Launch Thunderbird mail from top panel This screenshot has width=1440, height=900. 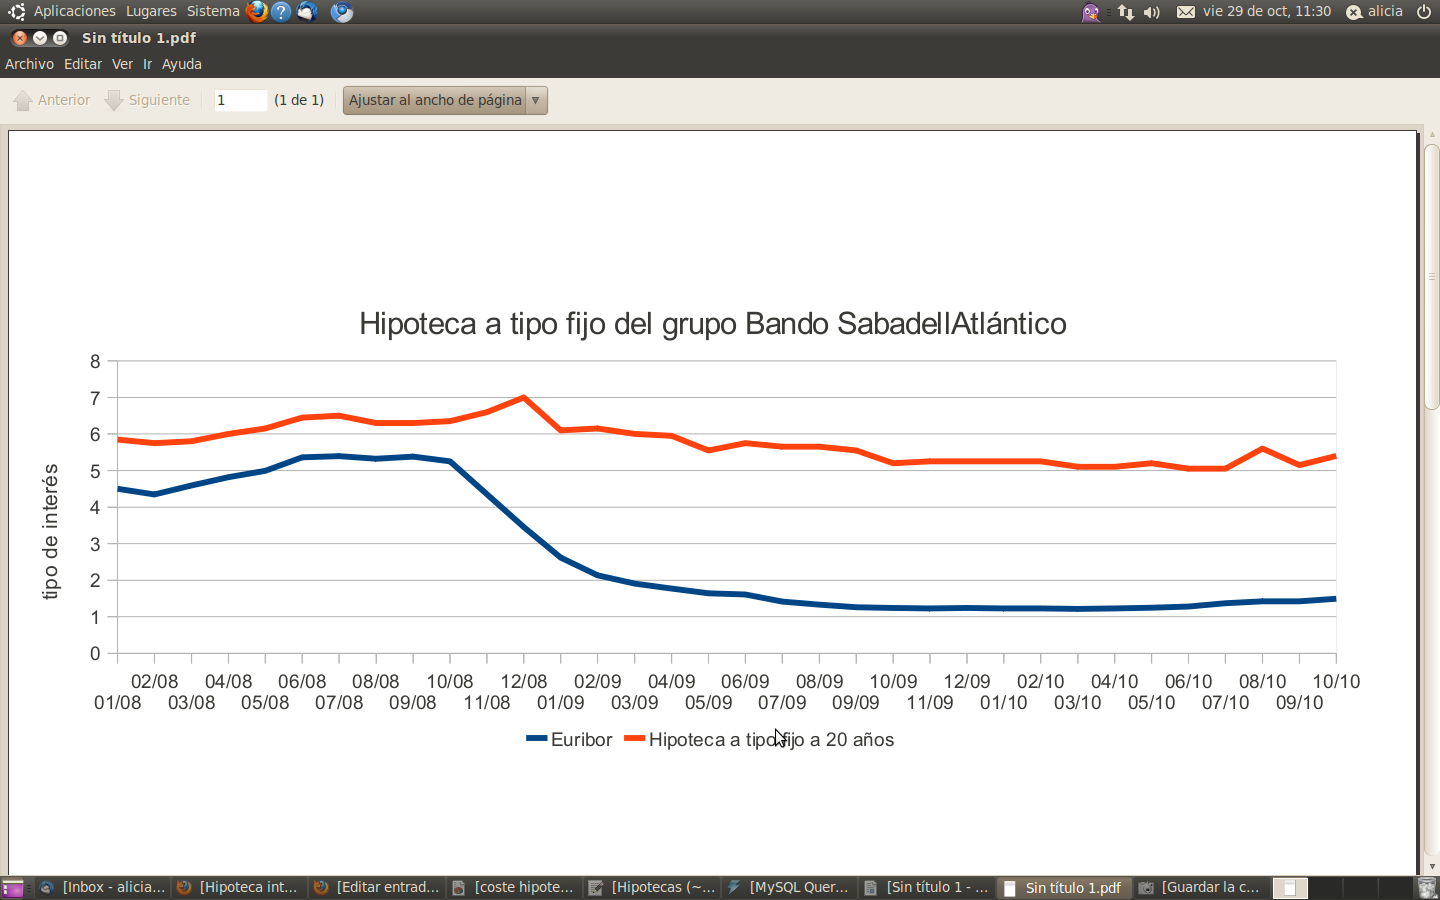coord(307,12)
